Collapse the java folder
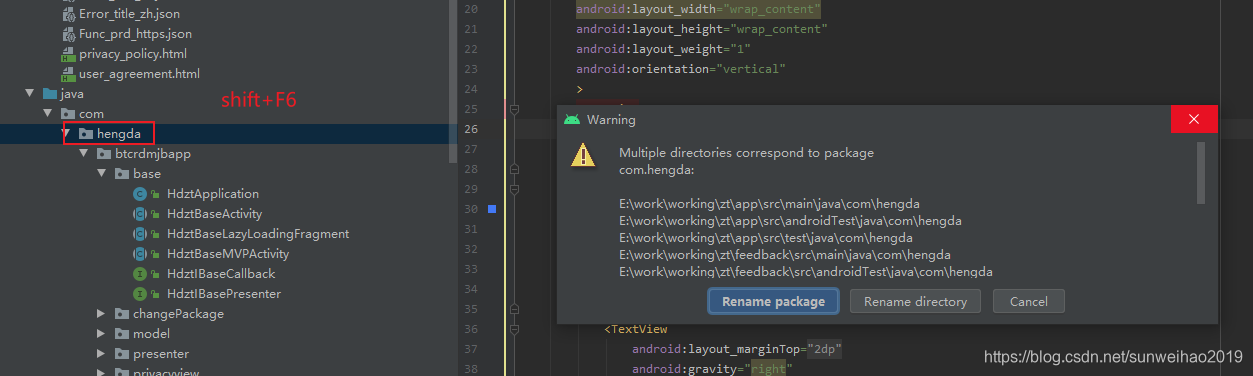The image size is (1253, 376). [x=29, y=93]
